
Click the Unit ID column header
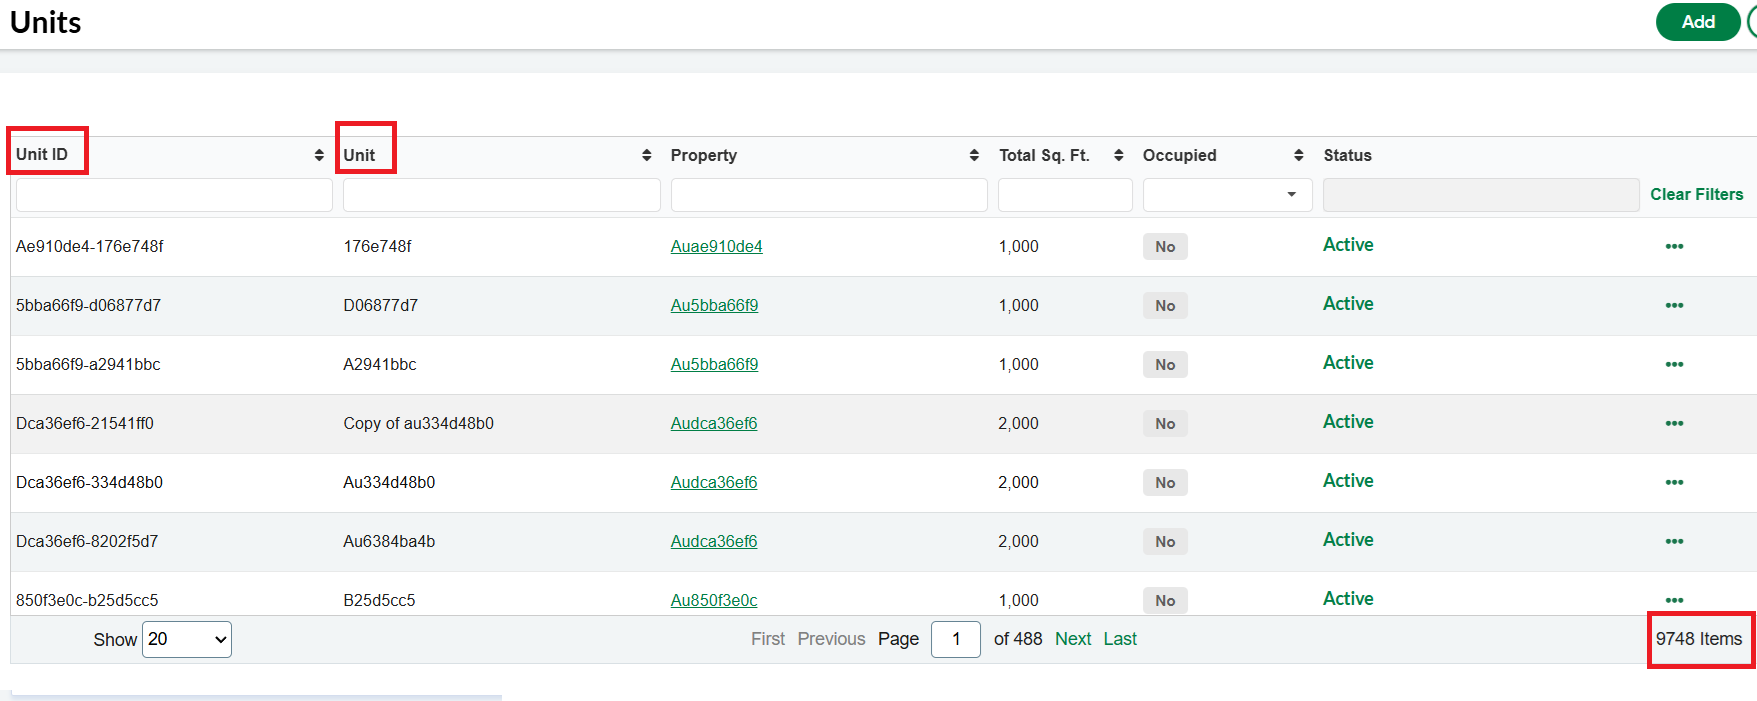click(42, 154)
